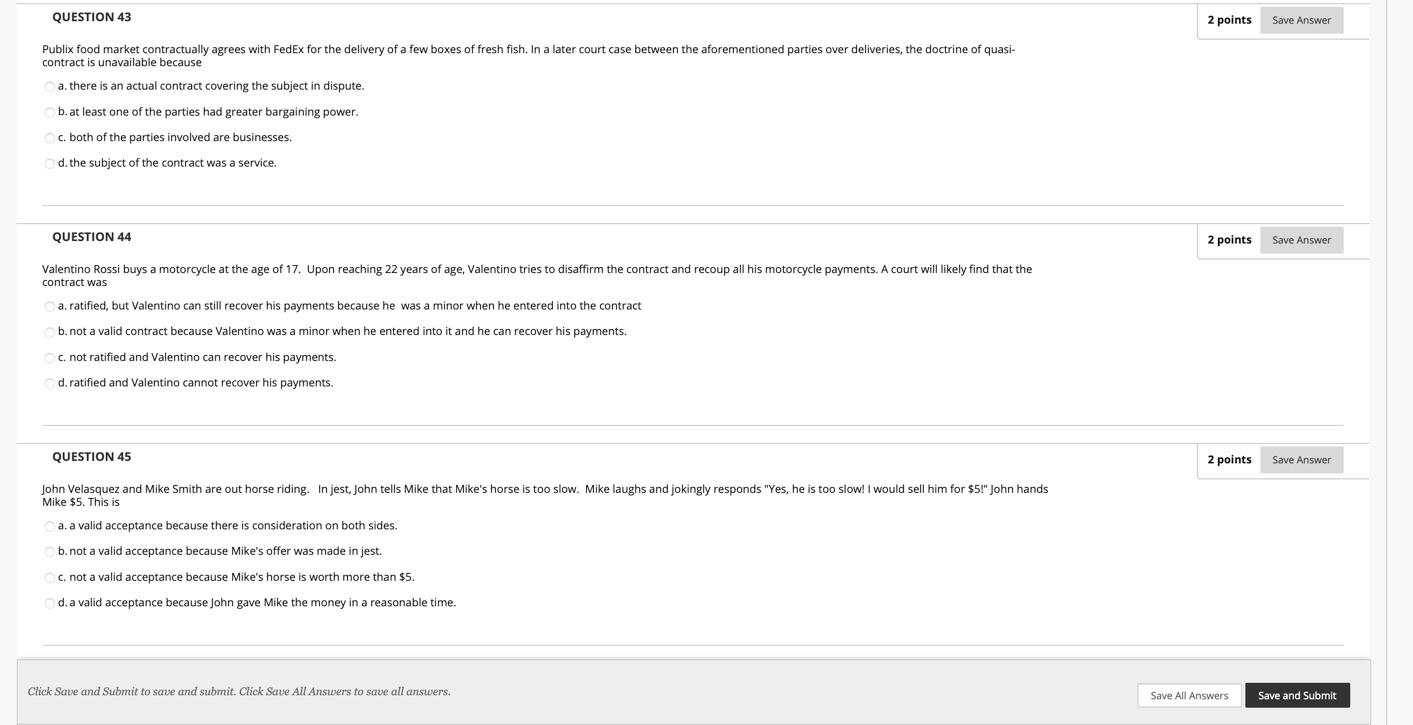Save Answer for Question 43
1413x725 pixels.
[x=1301, y=18]
